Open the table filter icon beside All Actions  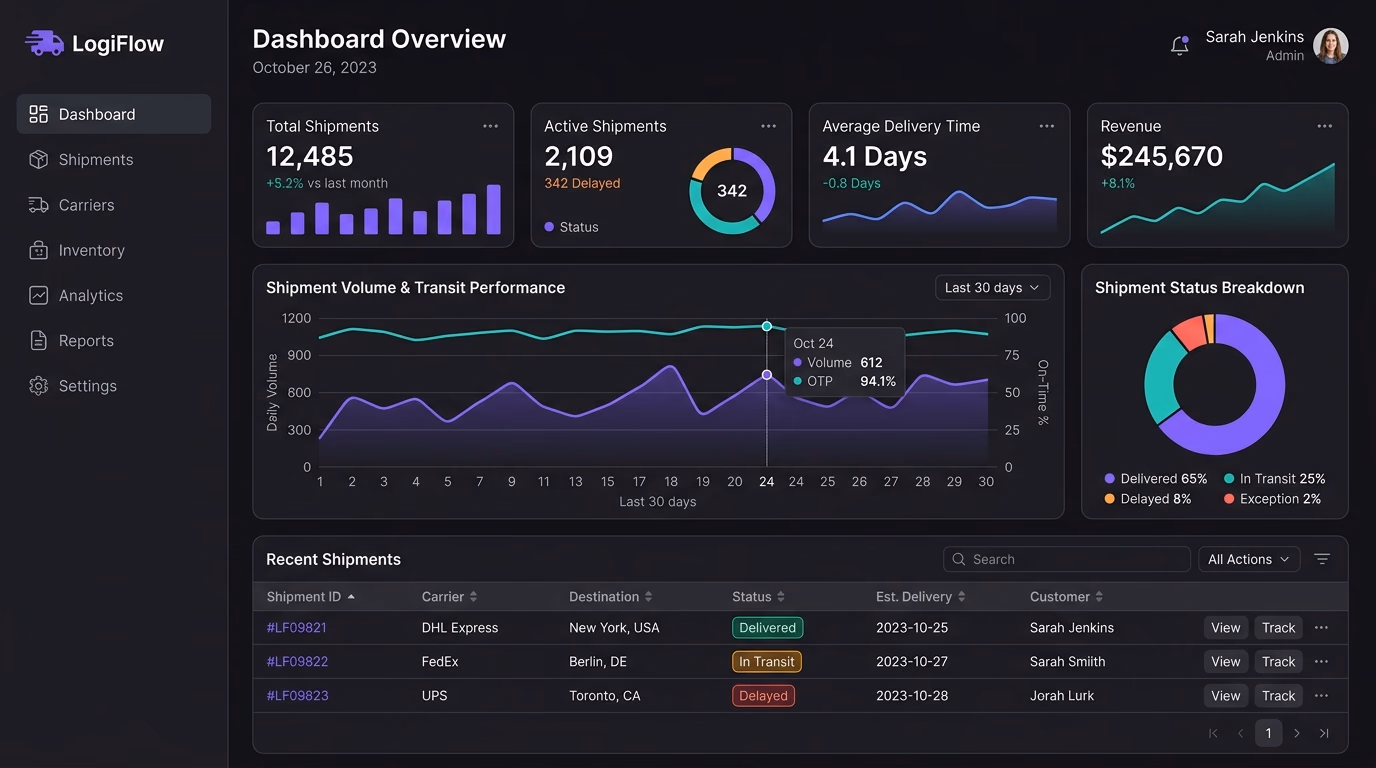point(1322,560)
